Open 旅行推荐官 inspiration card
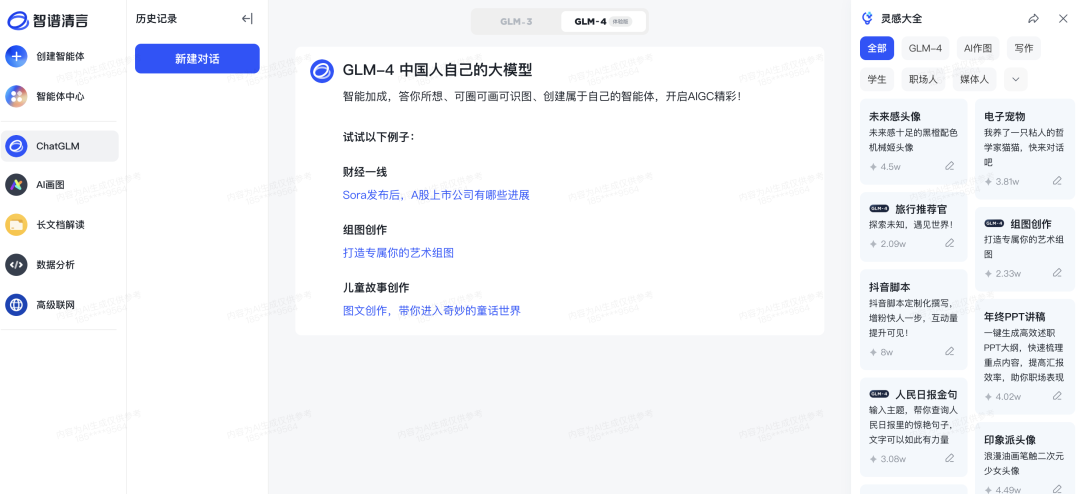Viewport: 1080px width, 494px height. click(913, 227)
